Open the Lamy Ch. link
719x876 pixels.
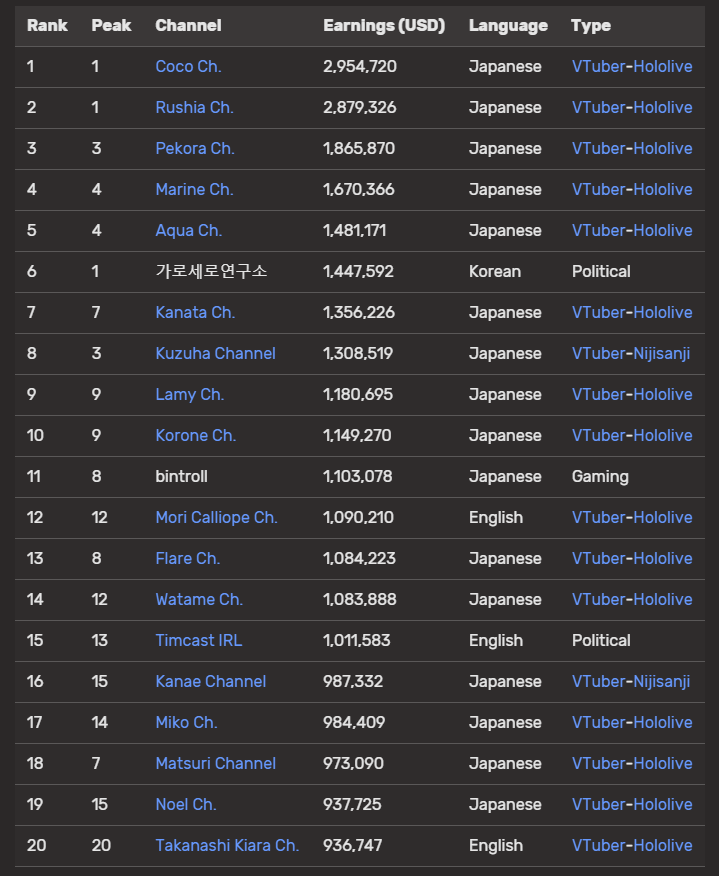pos(190,394)
